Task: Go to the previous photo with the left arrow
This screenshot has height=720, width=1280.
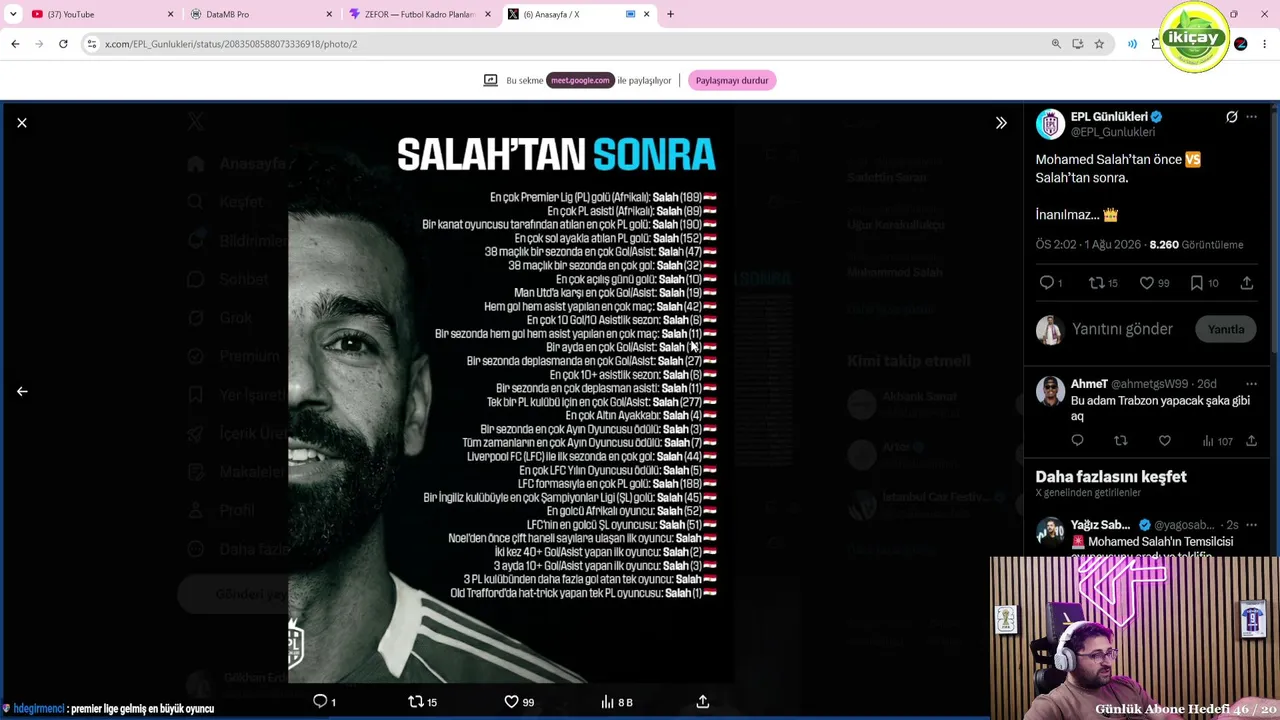Action: [22, 392]
